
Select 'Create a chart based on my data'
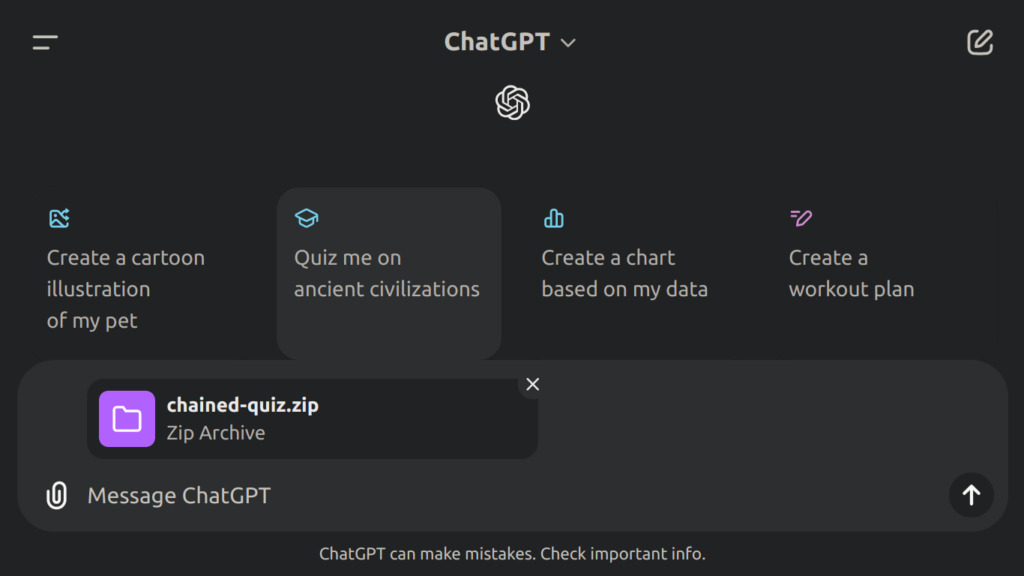624,273
